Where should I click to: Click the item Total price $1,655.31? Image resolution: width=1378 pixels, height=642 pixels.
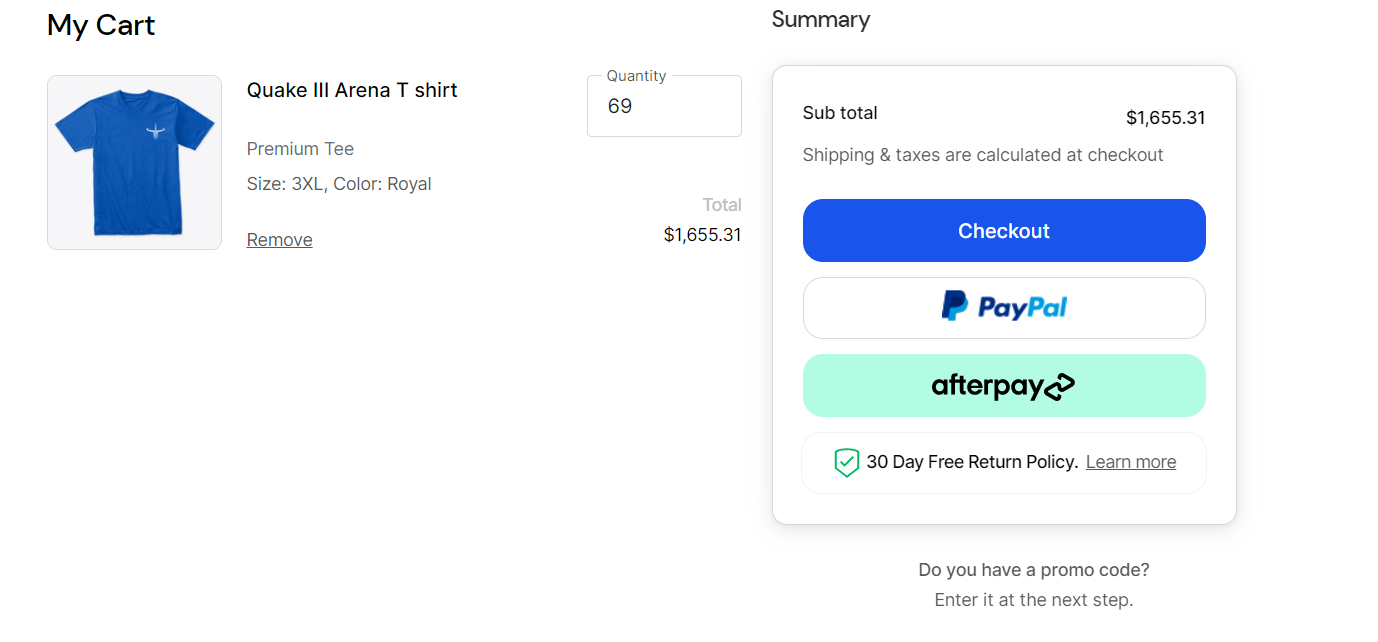point(703,235)
